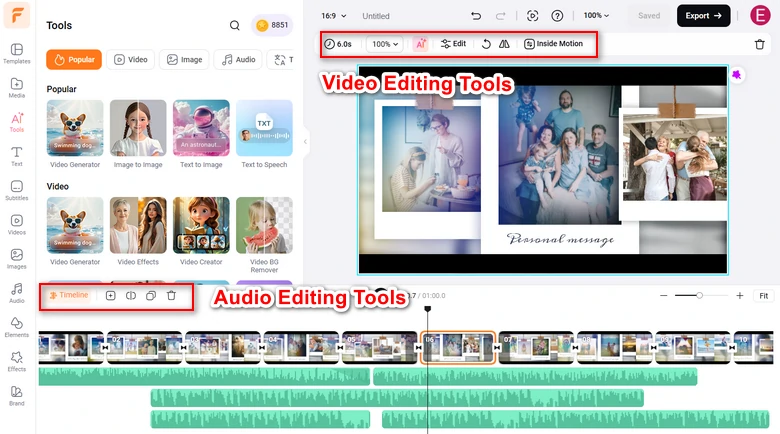Open the Video Effects tool
Viewport: 780px width, 434px height.
click(x=138, y=231)
